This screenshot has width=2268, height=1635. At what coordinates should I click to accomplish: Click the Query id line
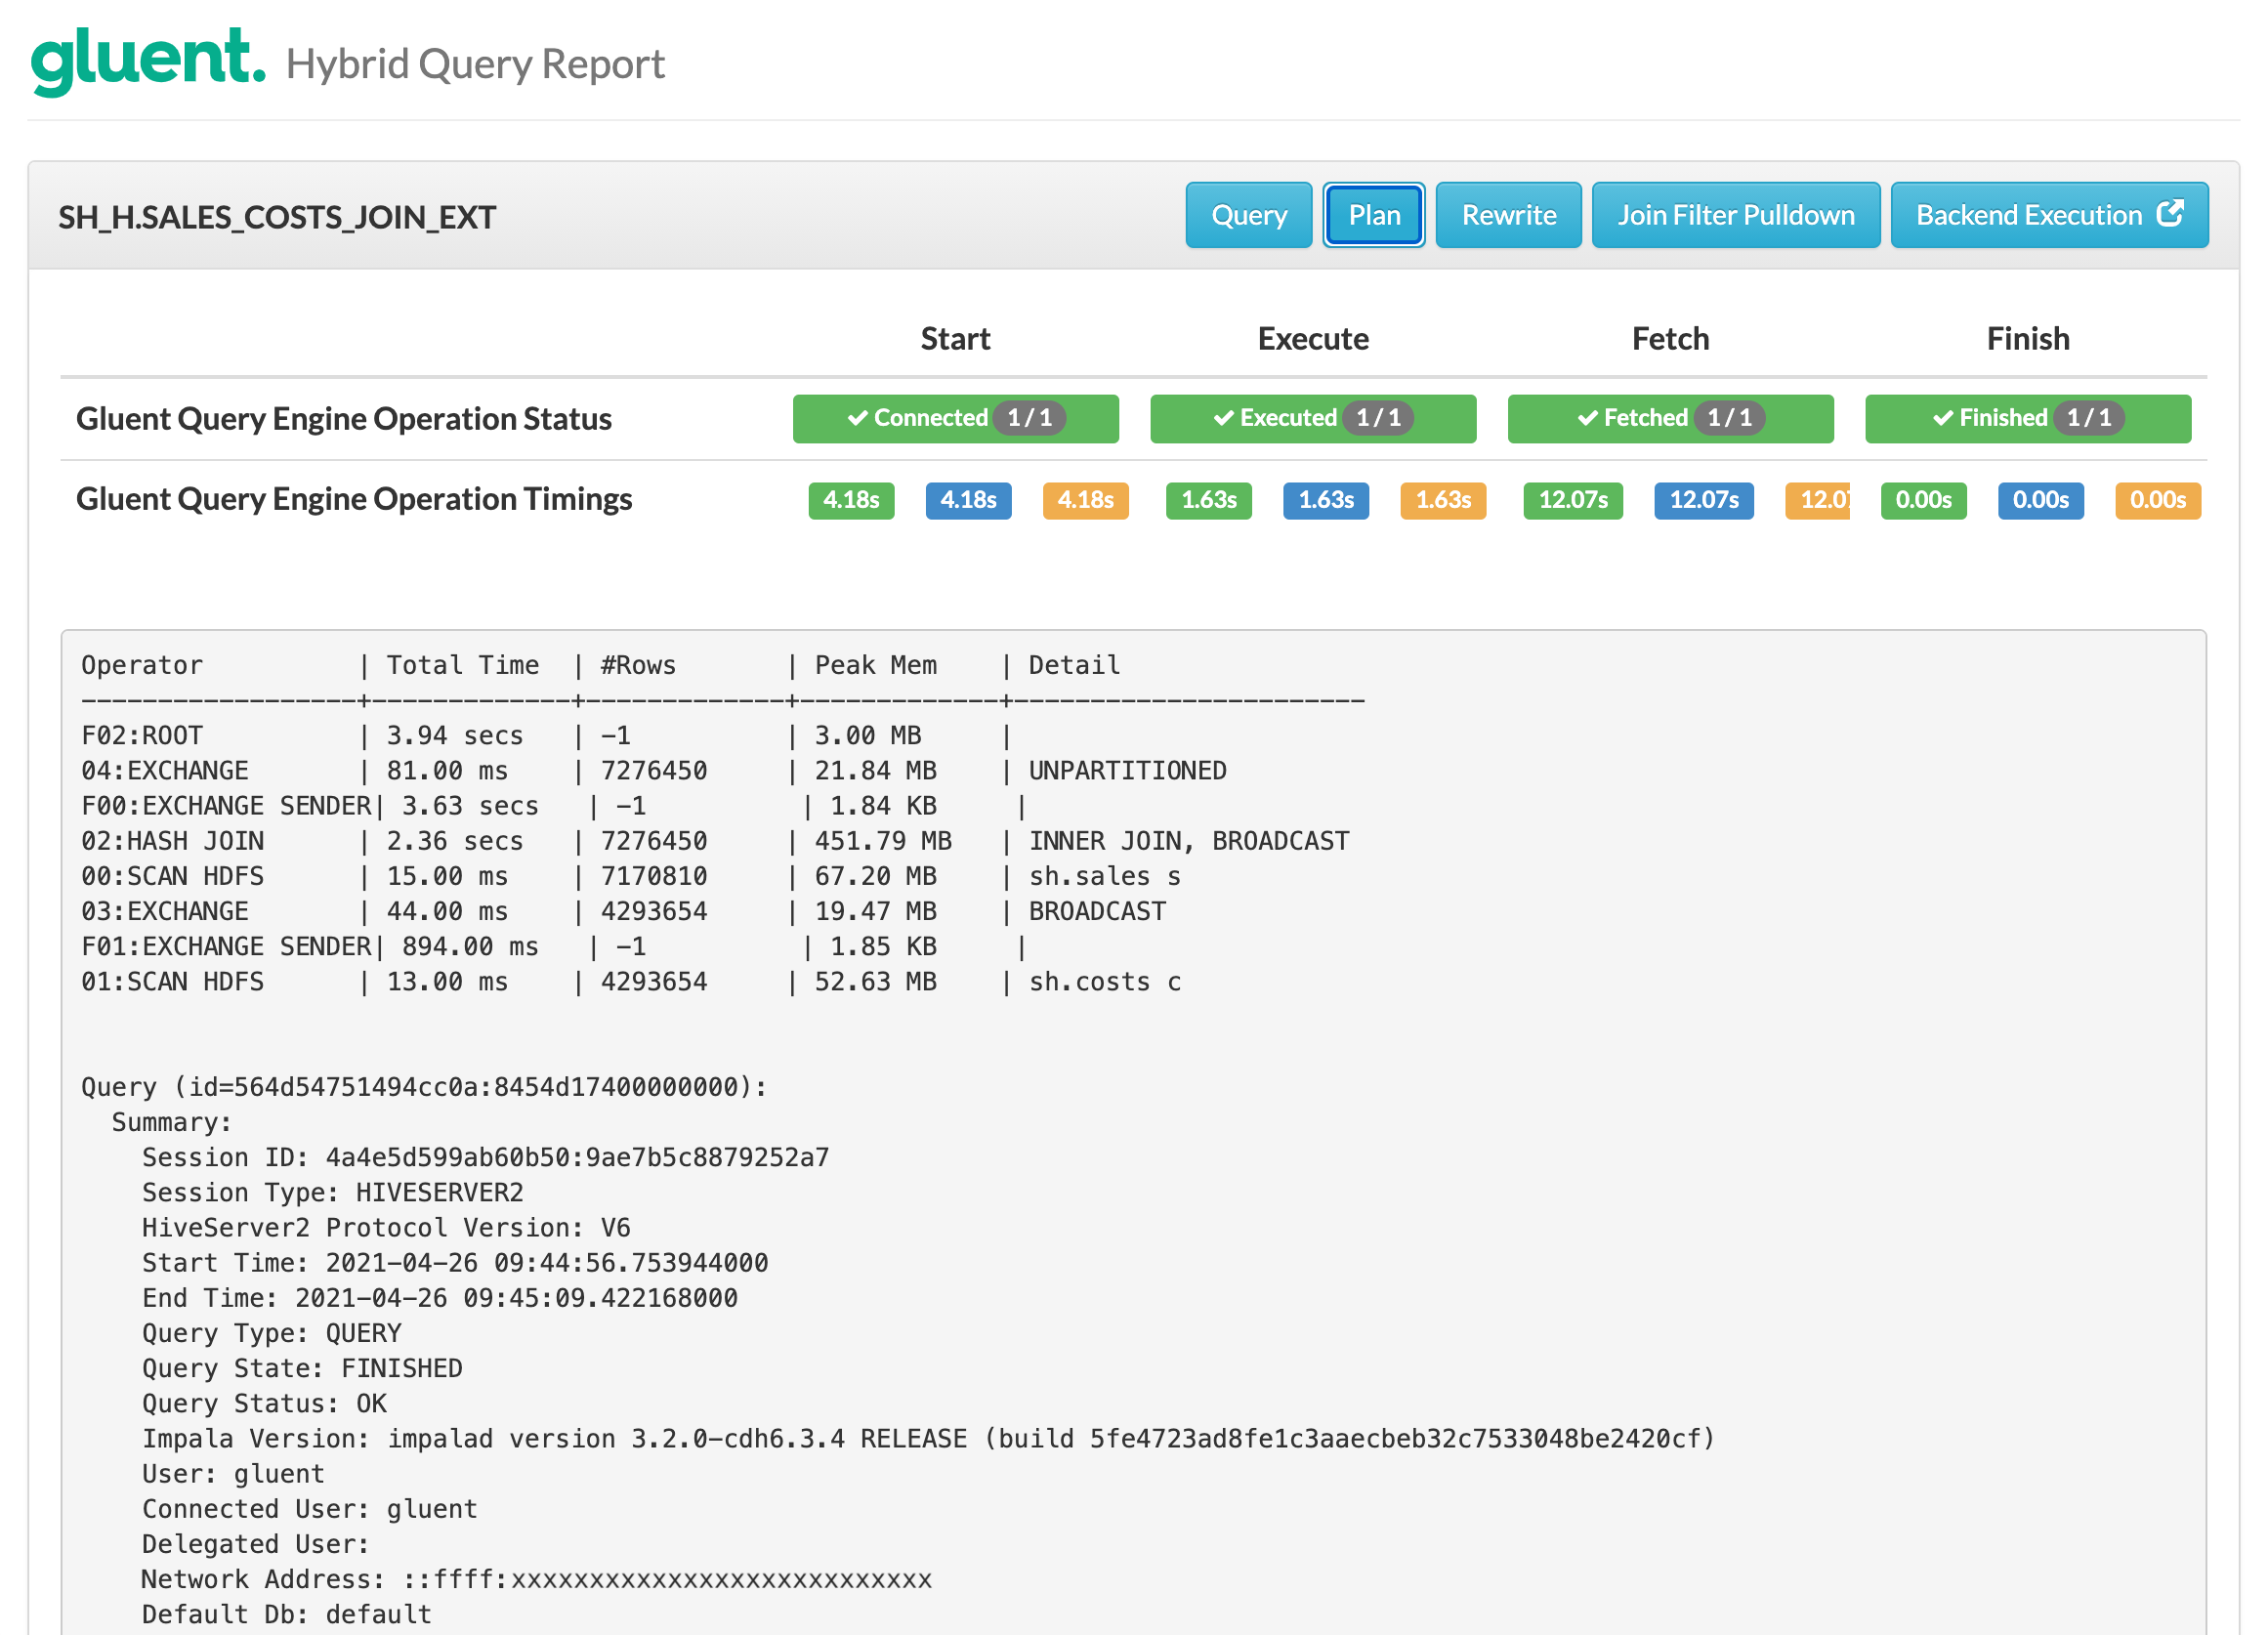424,1087
